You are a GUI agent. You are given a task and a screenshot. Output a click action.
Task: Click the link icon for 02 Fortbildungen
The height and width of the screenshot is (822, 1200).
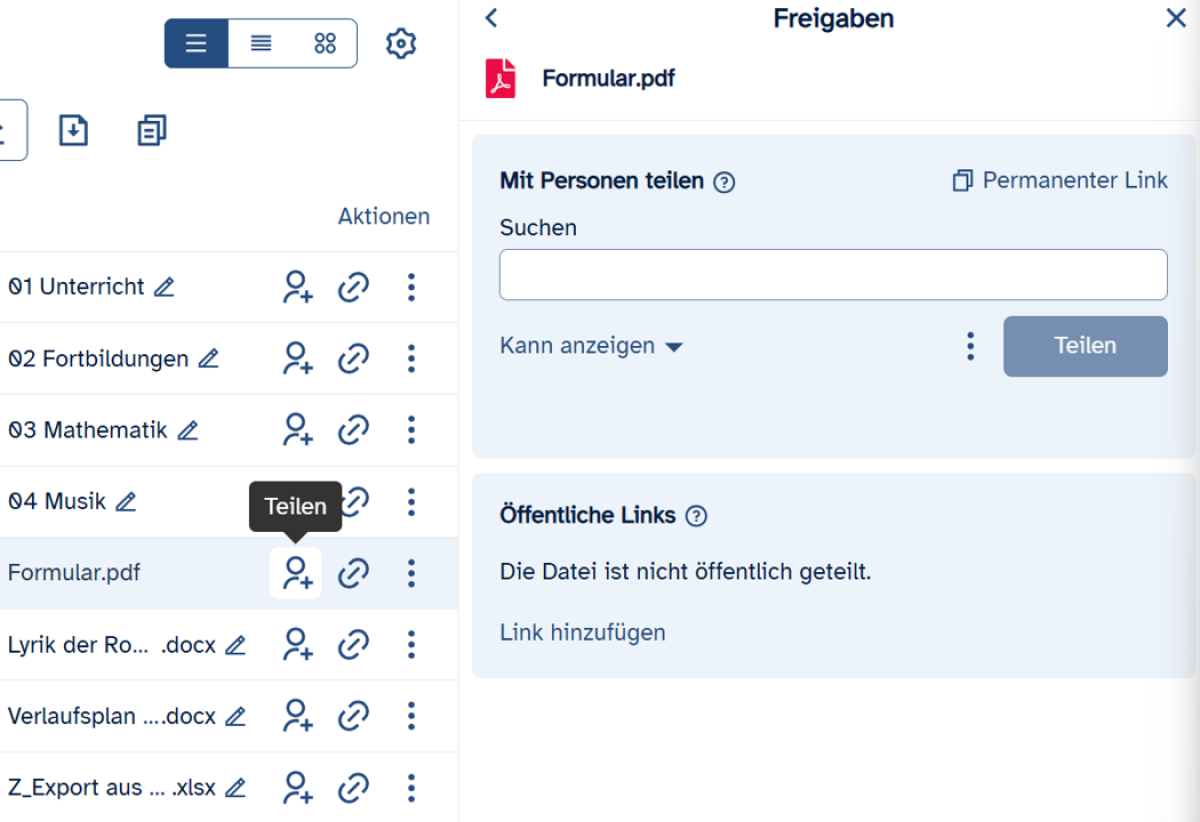(x=353, y=358)
